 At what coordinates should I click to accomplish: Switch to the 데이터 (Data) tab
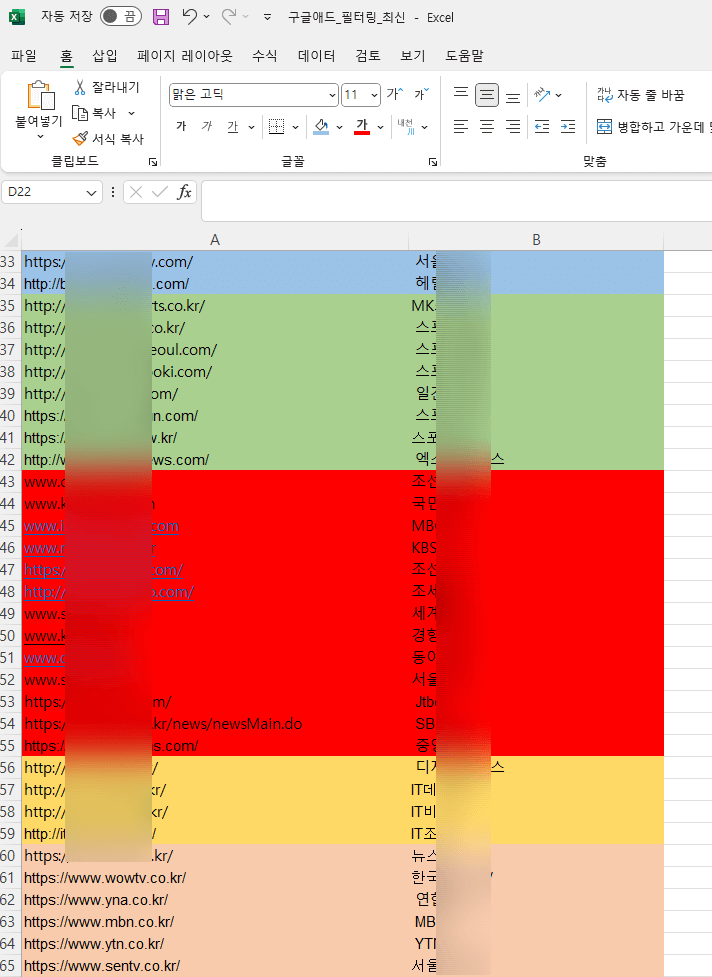(x=316, y=55)
